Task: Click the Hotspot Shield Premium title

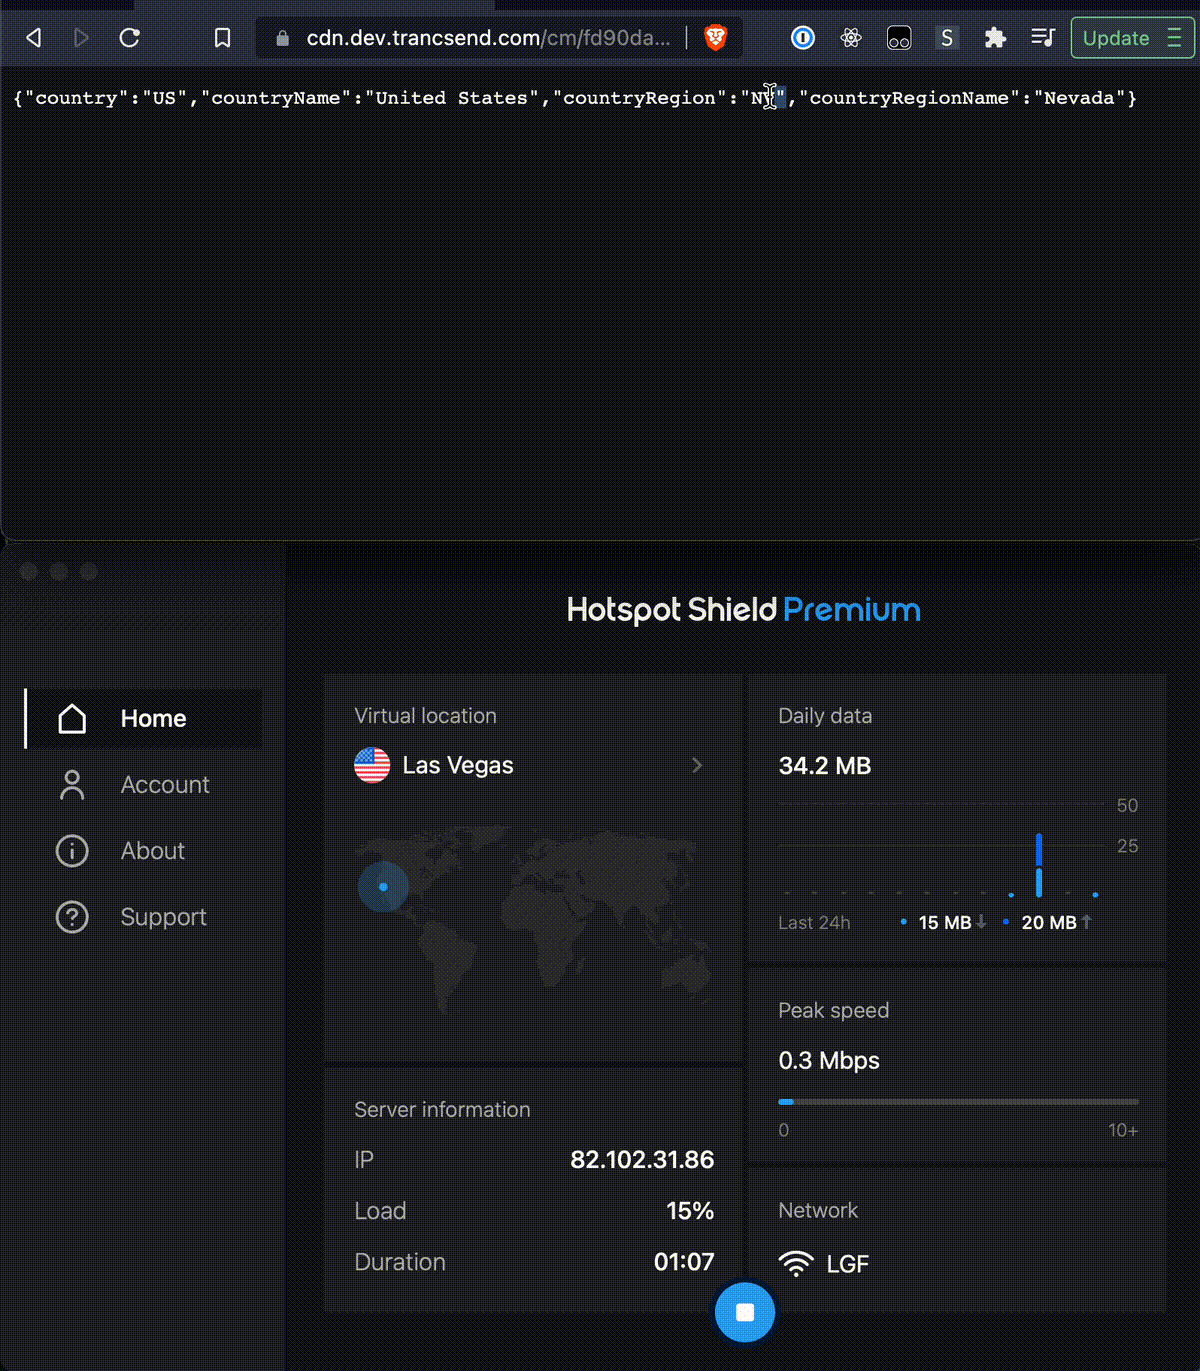Action: [743, 610]
